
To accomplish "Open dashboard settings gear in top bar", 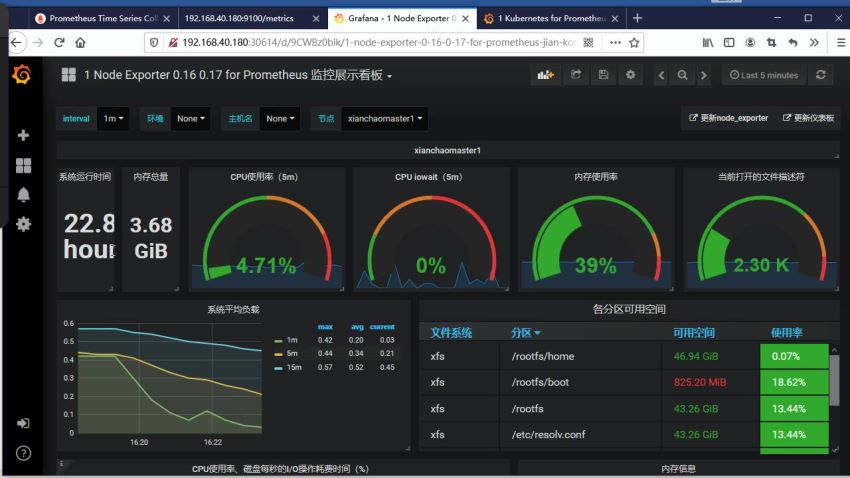I will 630,75.
